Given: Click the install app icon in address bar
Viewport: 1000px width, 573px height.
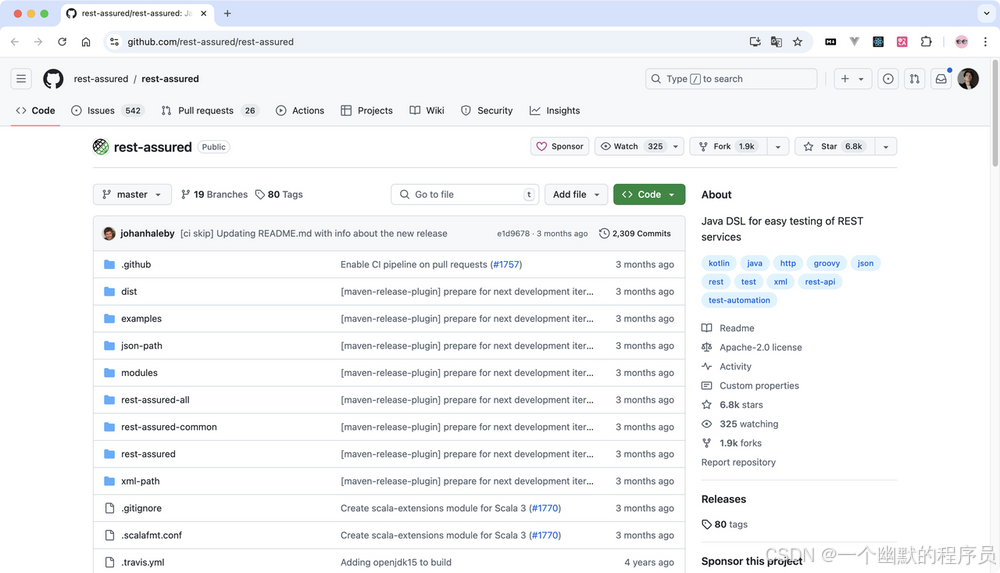Looking at the screenshot, I should [755, 41].
